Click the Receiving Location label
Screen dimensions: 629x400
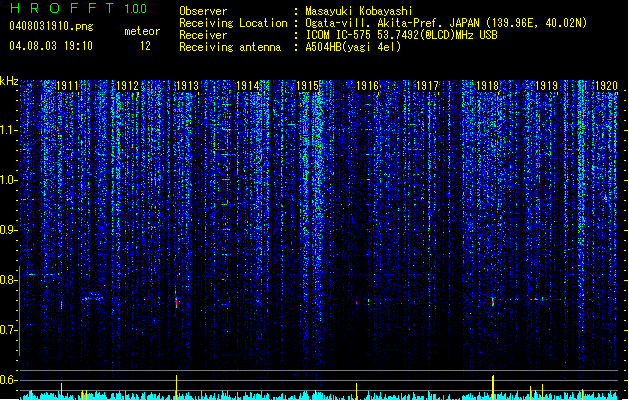[233, 23]
